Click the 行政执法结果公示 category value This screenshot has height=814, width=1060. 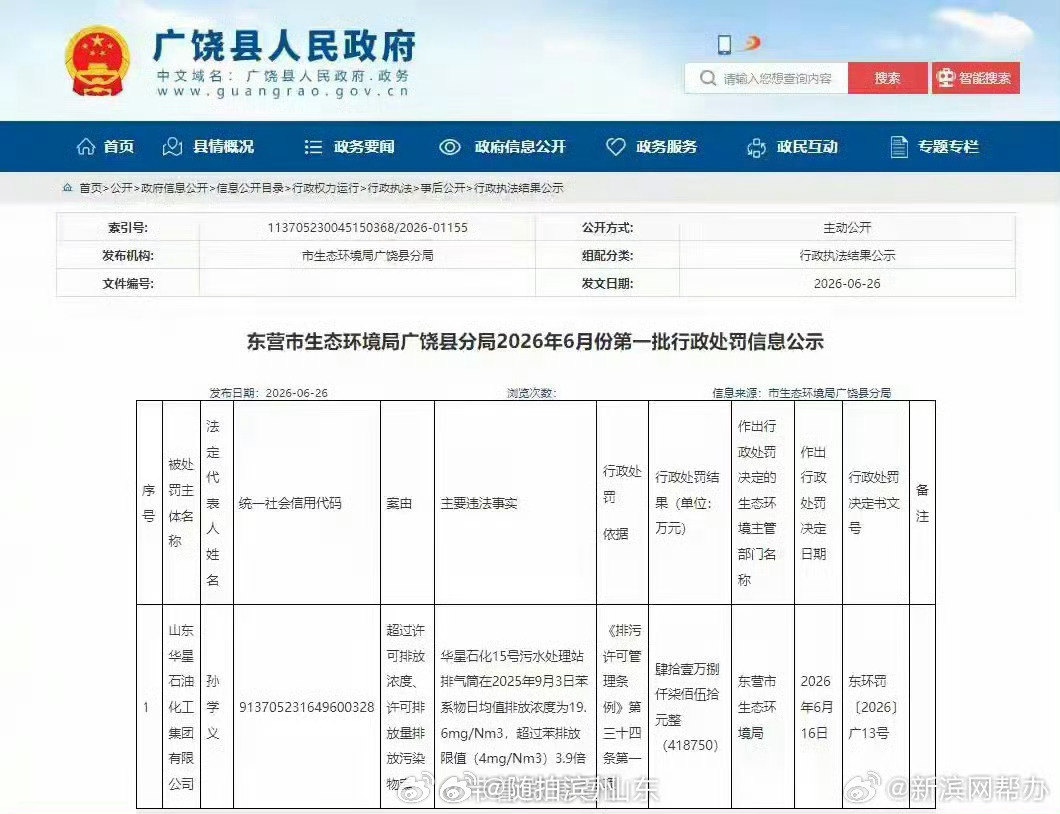click(x=847, y=256)
